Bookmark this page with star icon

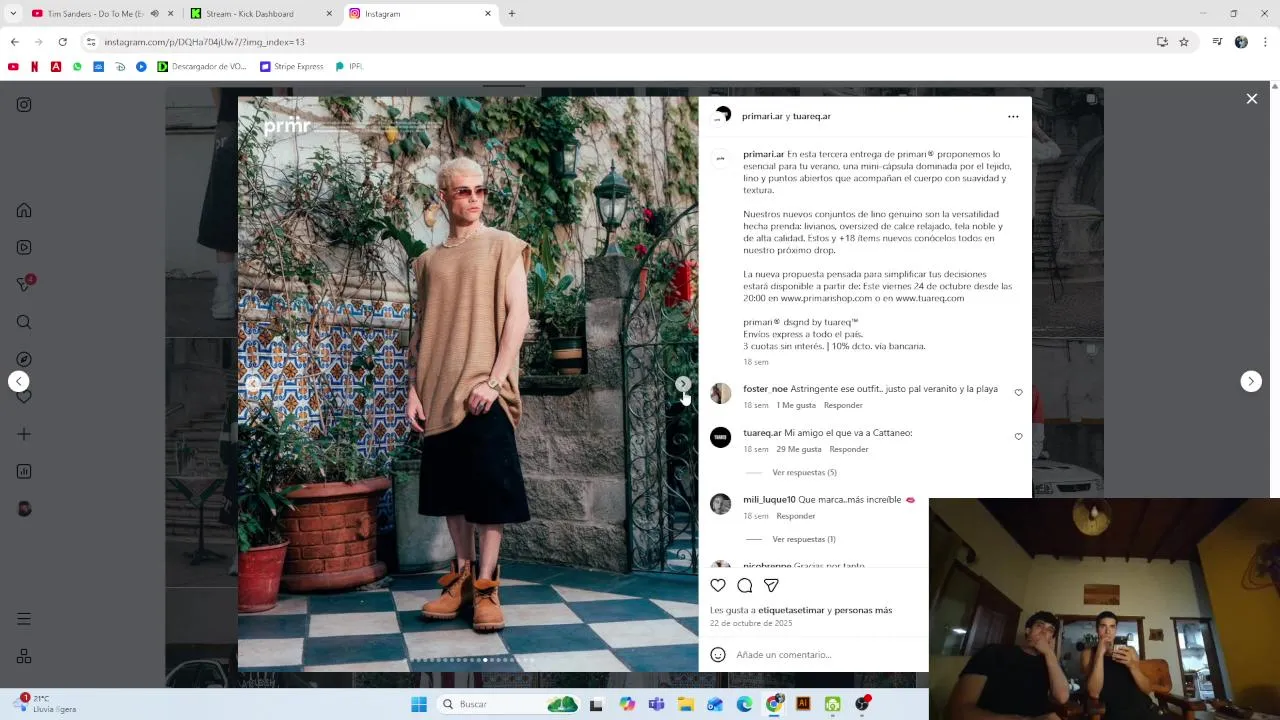pyautogui.click(x=1184, y=42)
